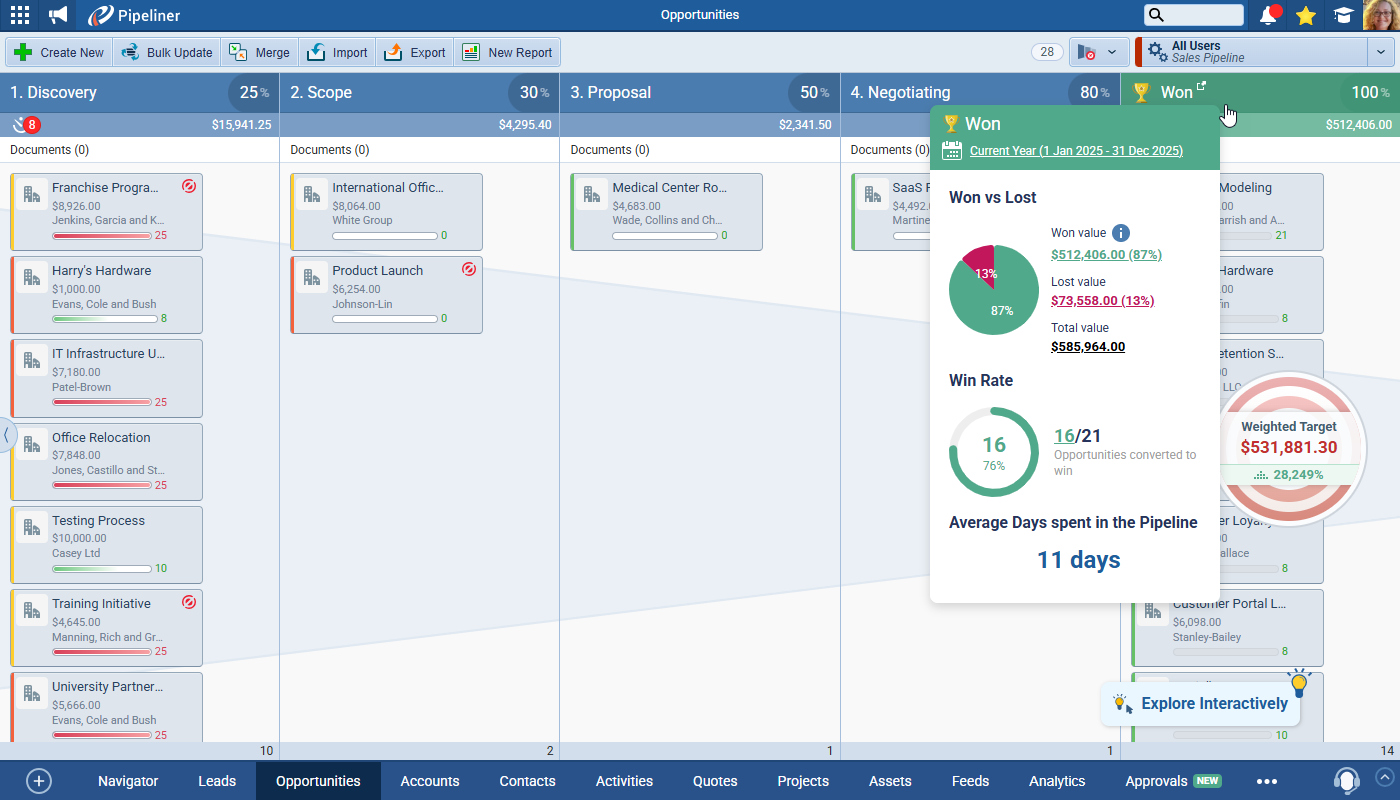Switch to the Accounts tab

click(430, 781)
